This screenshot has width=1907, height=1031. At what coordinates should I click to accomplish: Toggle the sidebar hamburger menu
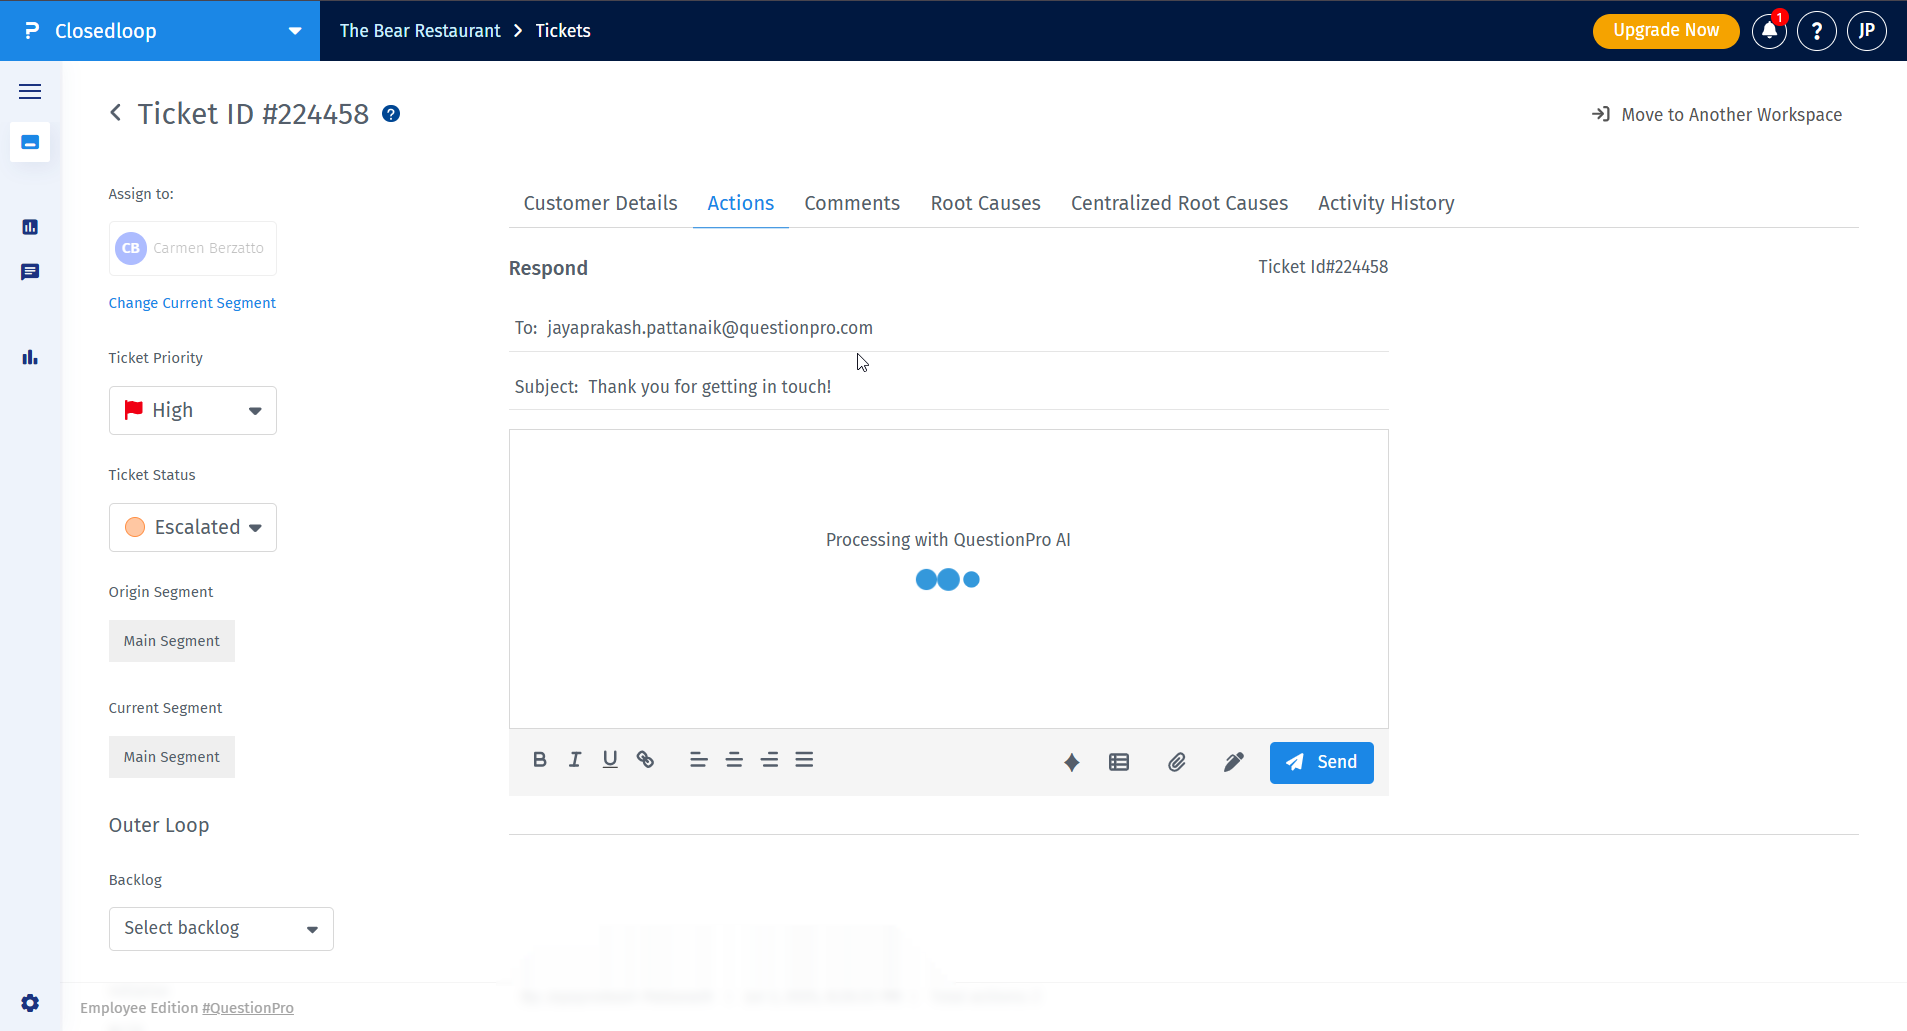click(x=30, y=91)
